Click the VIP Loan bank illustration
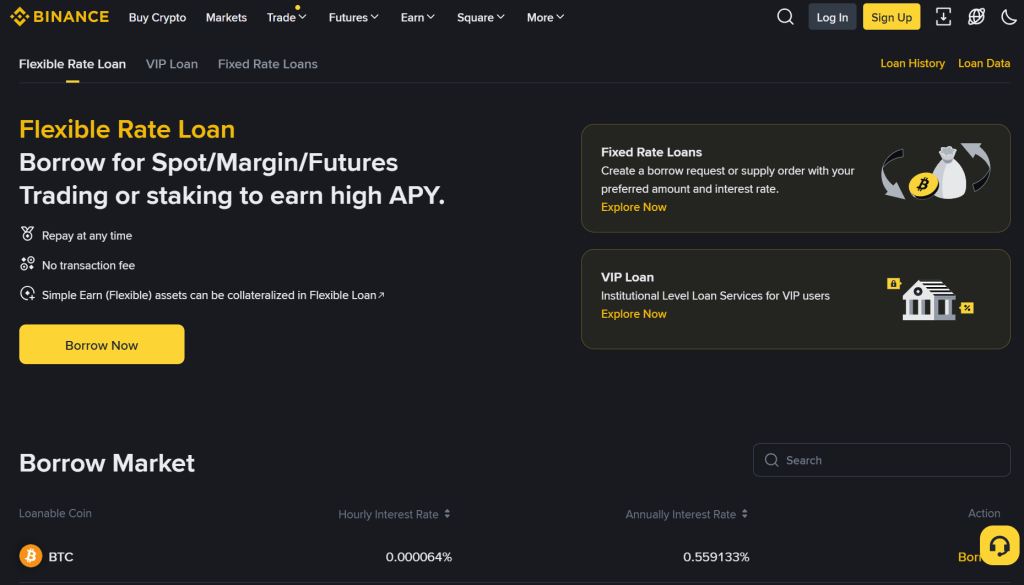 pyautogui.click(x=930, y=299)
